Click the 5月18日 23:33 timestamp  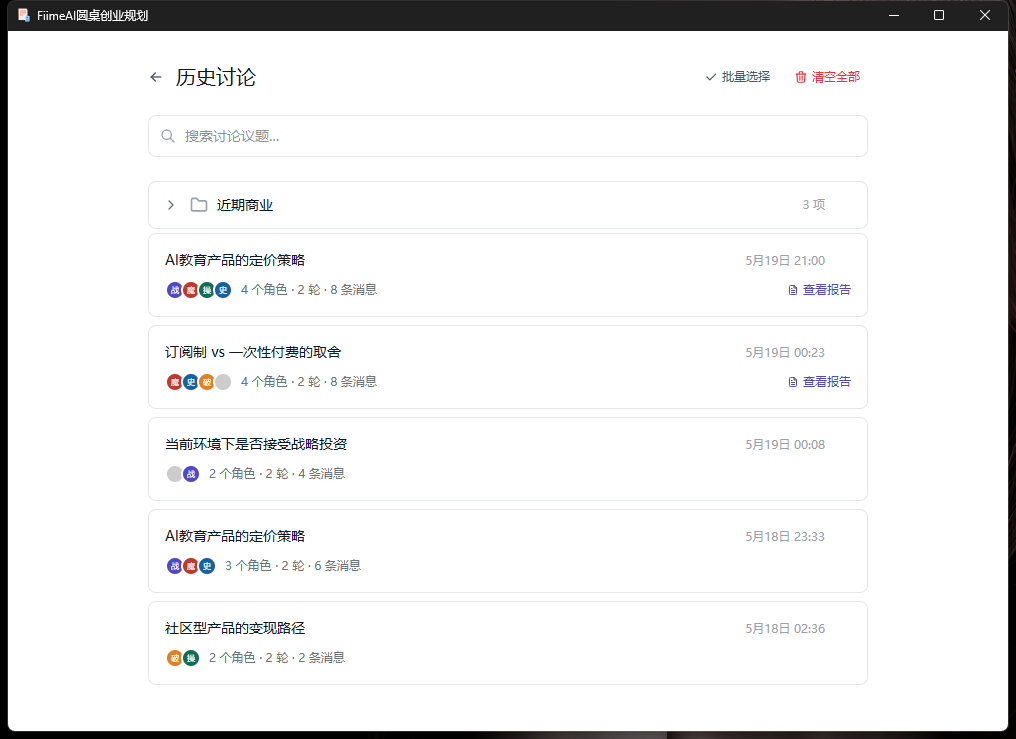click(x=785, y=537)
